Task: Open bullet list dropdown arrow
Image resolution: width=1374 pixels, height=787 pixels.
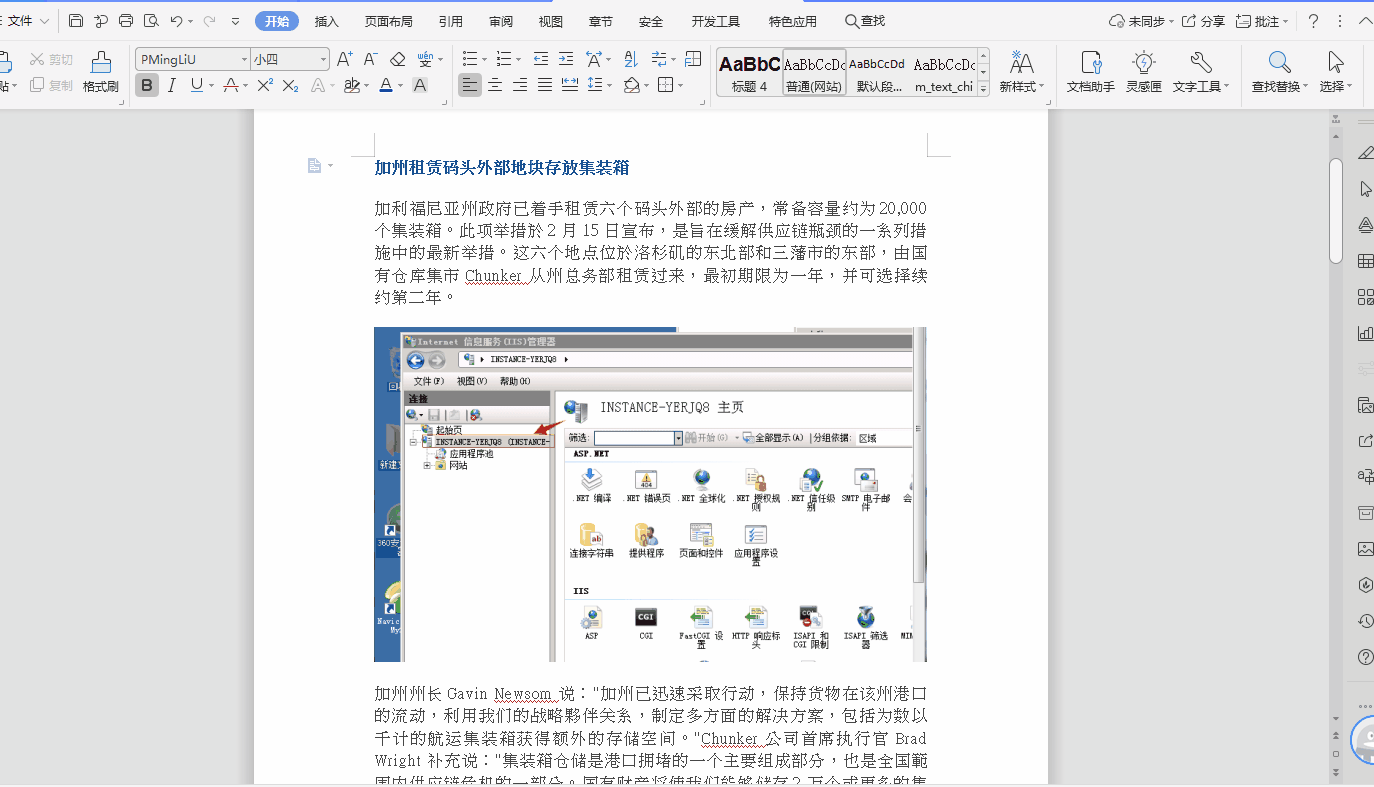Action: click(484, 60)
